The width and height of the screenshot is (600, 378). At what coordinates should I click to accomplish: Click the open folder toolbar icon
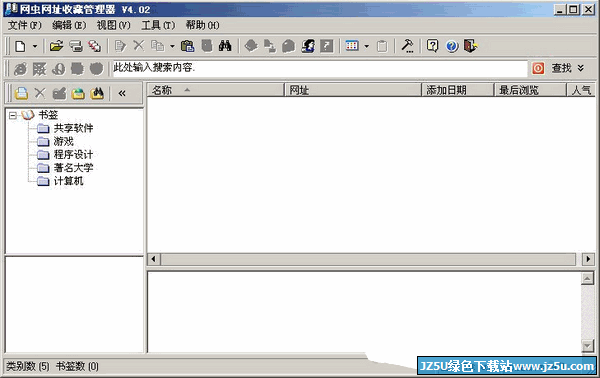click(57, 46)
